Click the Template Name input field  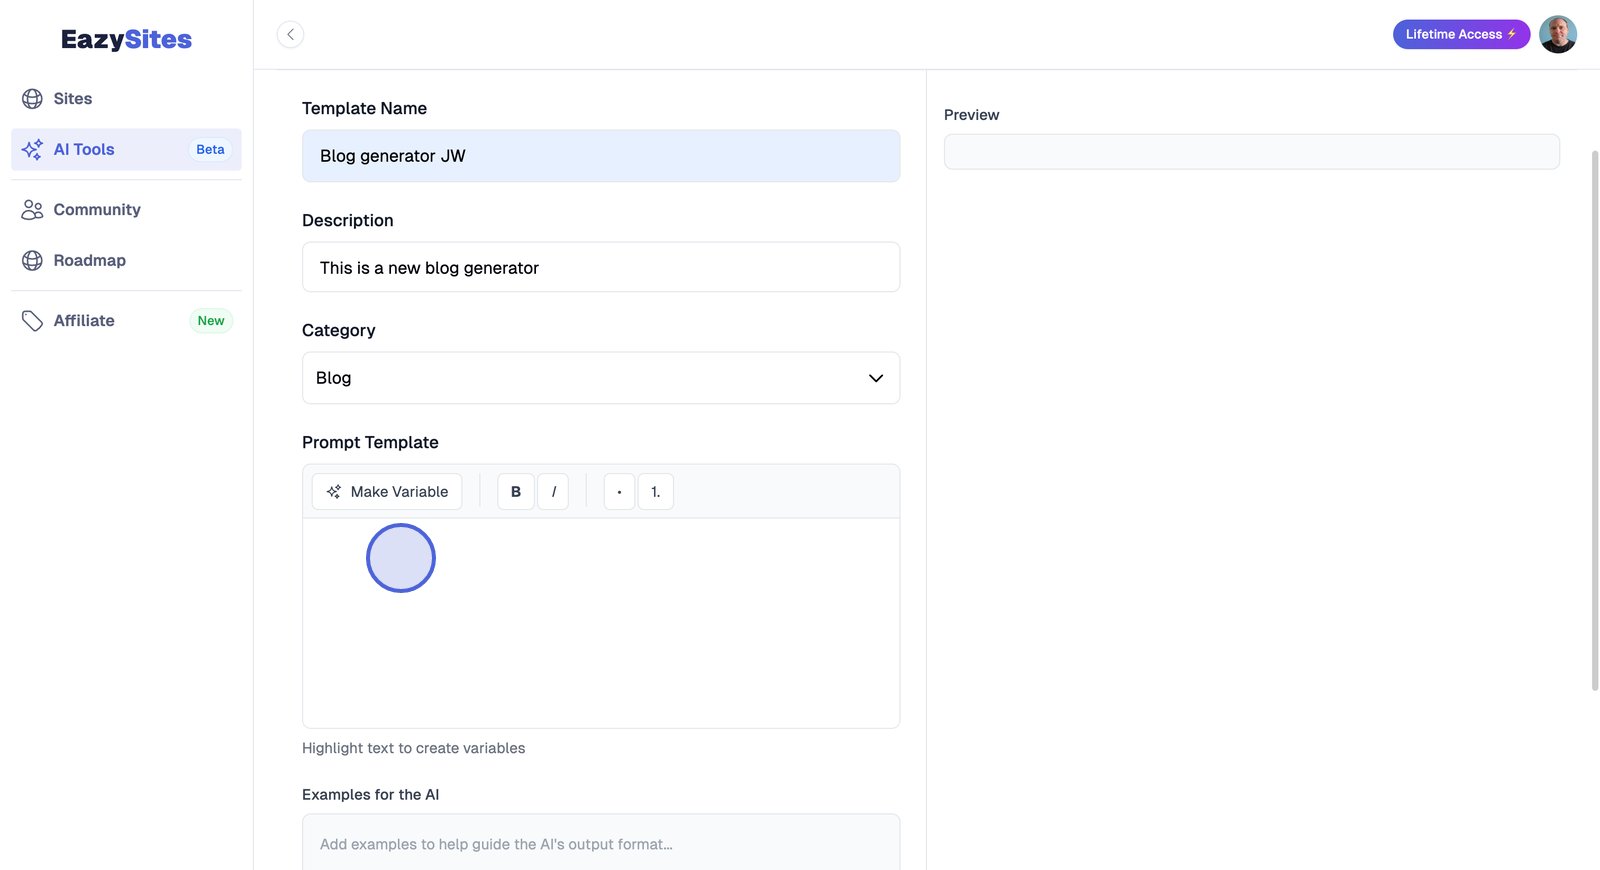(x=600, y=156)
